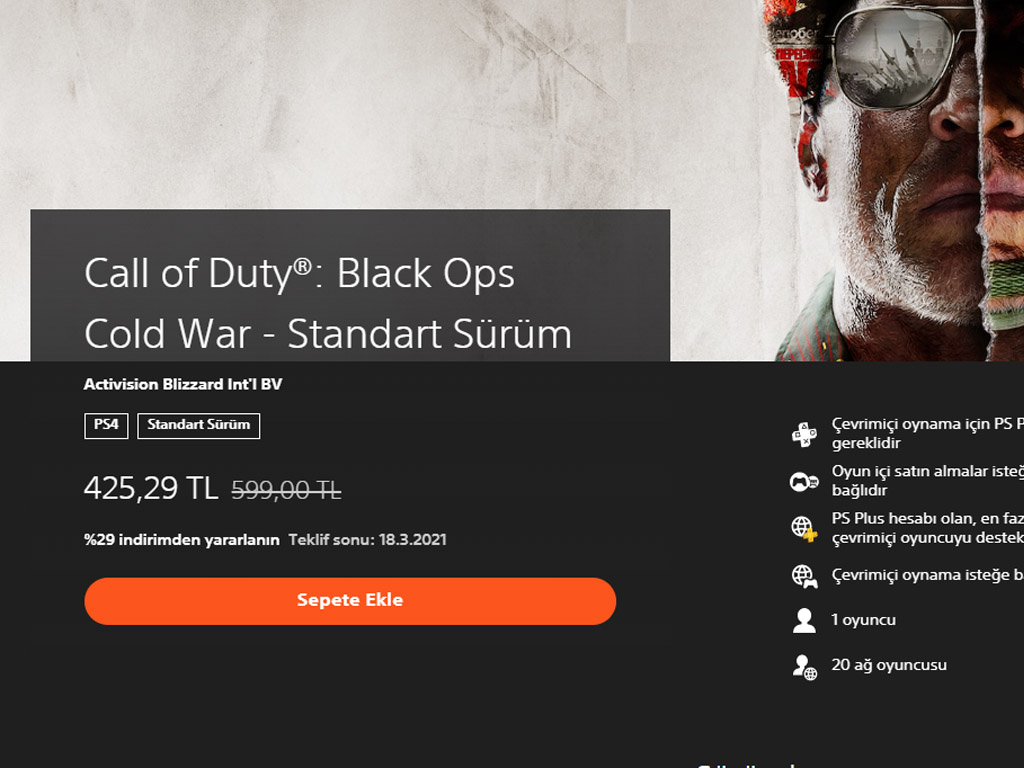Click the online play globe controller icon
Image resolution: width=1024 pixels, height=768 pixels.
(x=804, y=576)
